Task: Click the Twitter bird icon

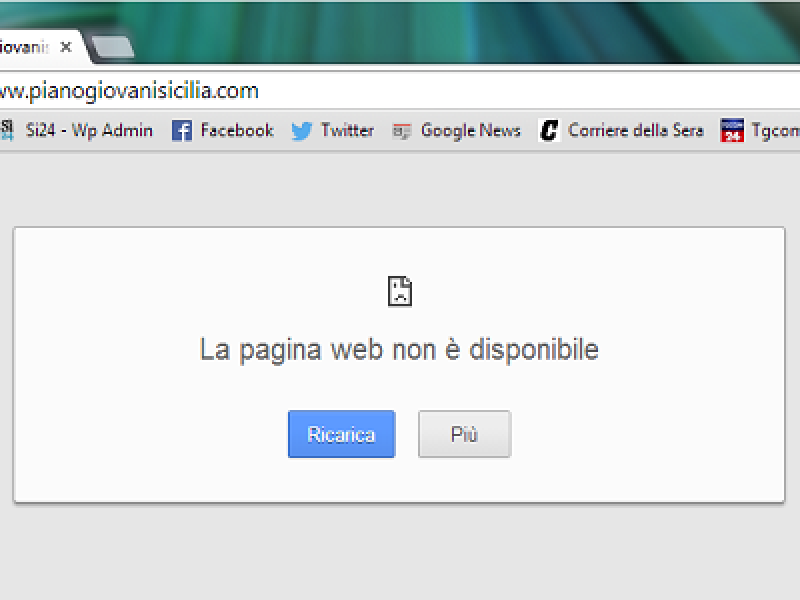Action: [x=301, y=131]
